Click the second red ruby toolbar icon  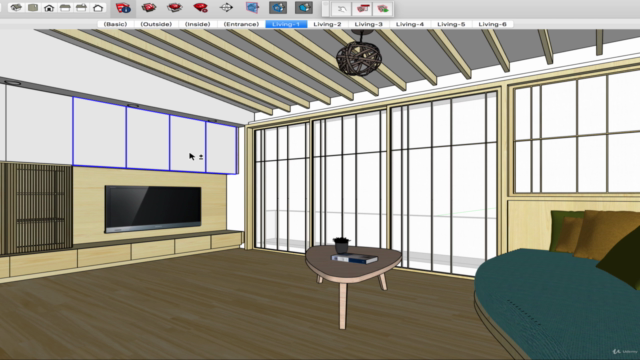tap(149, 8)
